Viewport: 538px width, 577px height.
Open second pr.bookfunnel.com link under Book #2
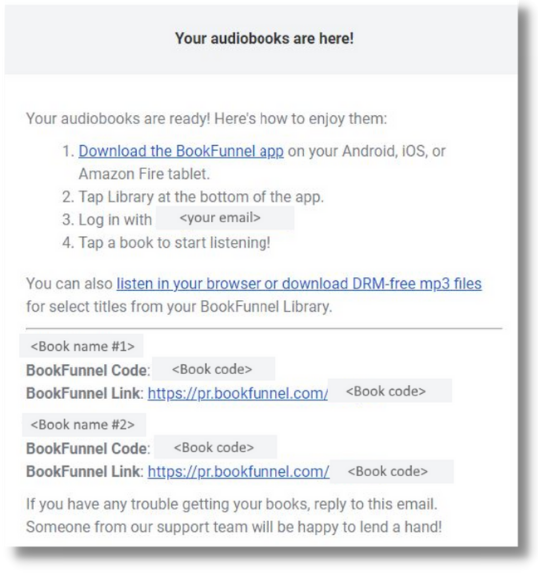tap(238, 471)
